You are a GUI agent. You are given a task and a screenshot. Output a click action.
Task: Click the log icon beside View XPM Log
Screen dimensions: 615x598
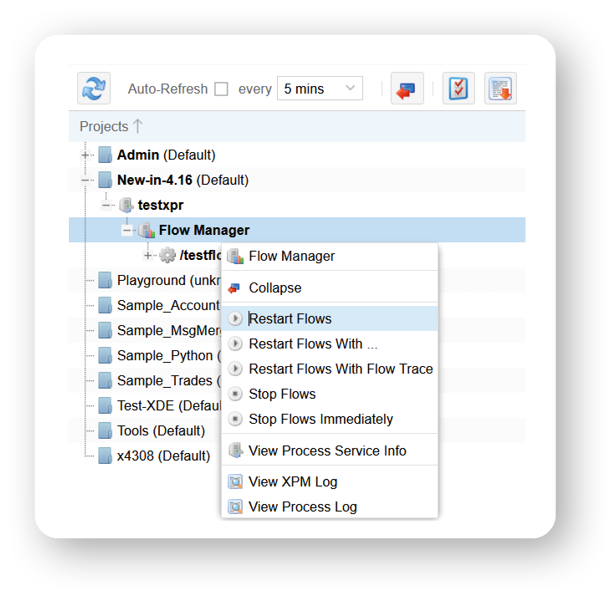235,482
